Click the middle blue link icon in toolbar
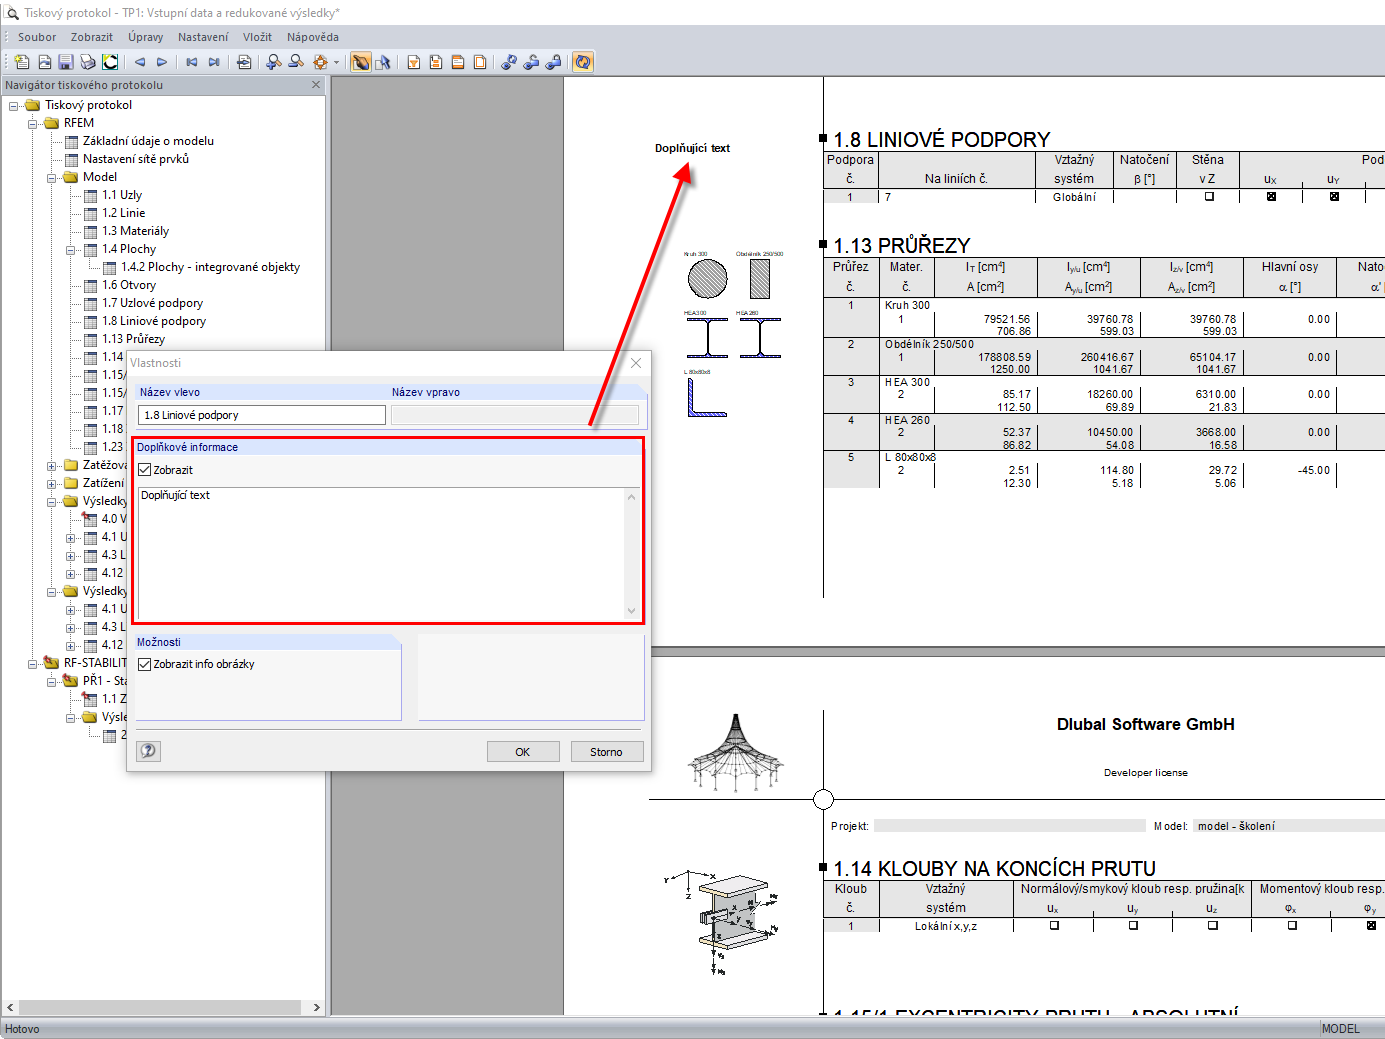 [x=531, y=62]
